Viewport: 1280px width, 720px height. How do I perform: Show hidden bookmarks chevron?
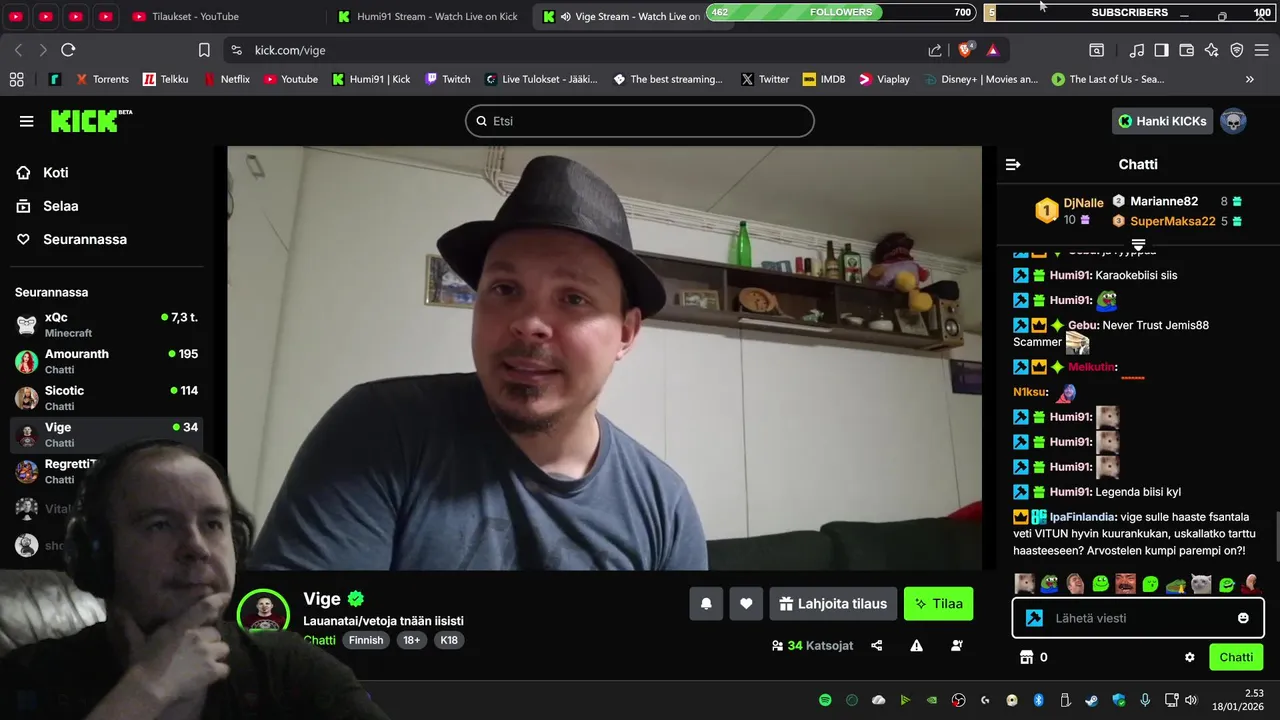(x=1249, y=79)
